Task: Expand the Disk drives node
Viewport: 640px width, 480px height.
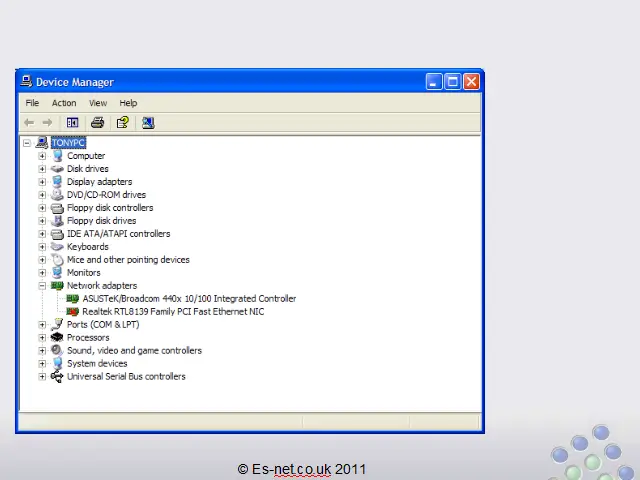Action: coord(42,169)
